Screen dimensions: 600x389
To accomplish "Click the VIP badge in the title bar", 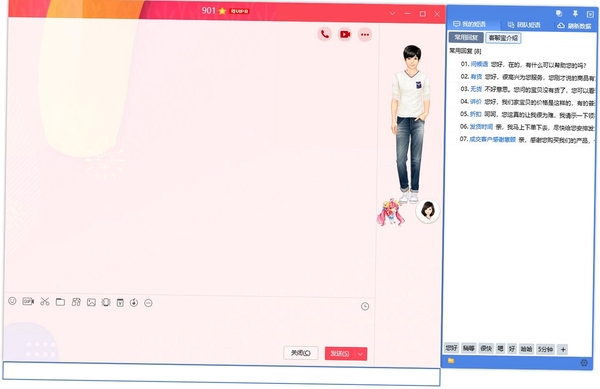I will coord(239,11).
